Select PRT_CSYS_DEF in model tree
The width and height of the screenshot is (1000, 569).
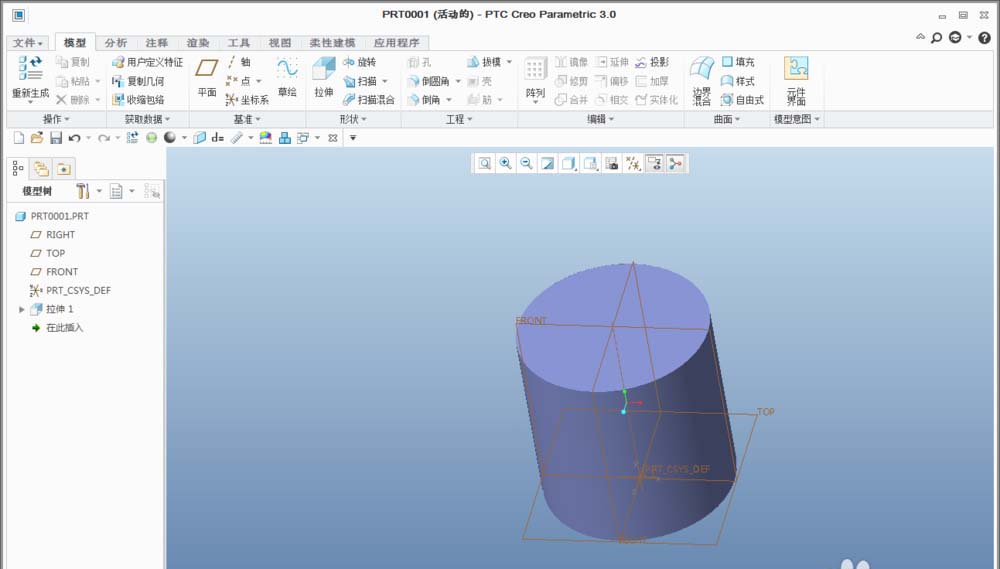(70, 290)
